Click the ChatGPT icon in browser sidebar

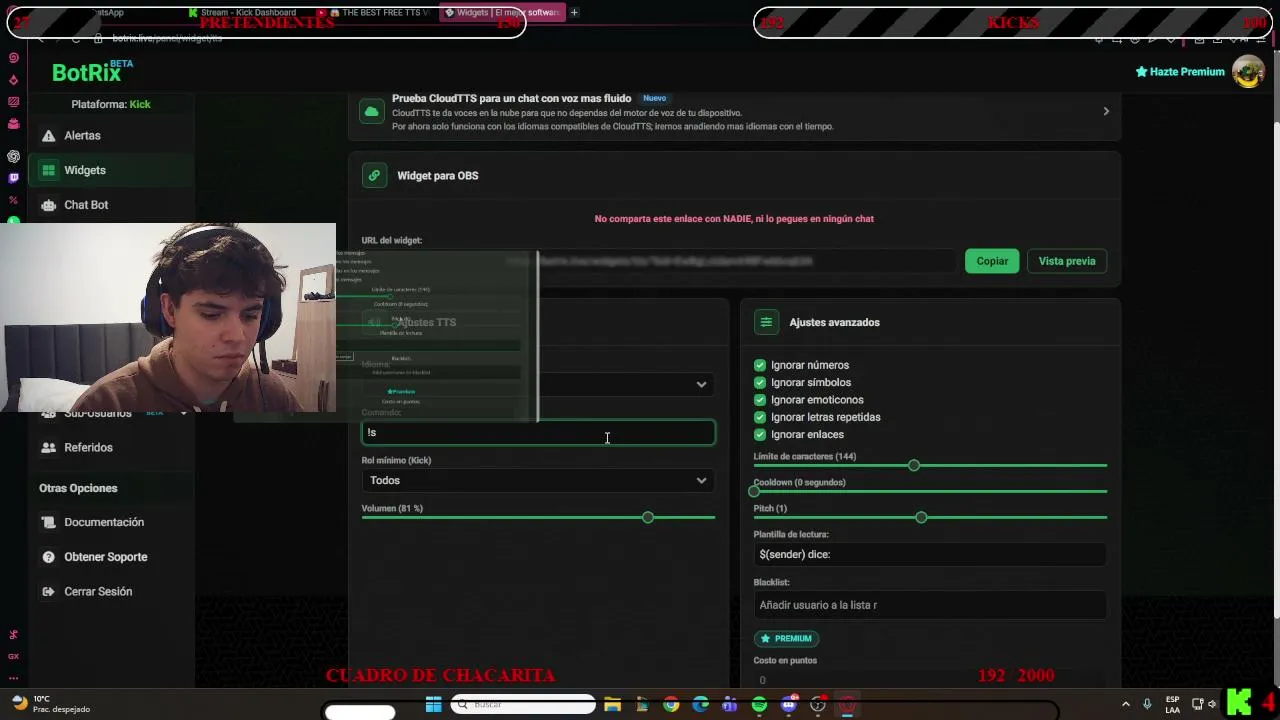[13, 156]
